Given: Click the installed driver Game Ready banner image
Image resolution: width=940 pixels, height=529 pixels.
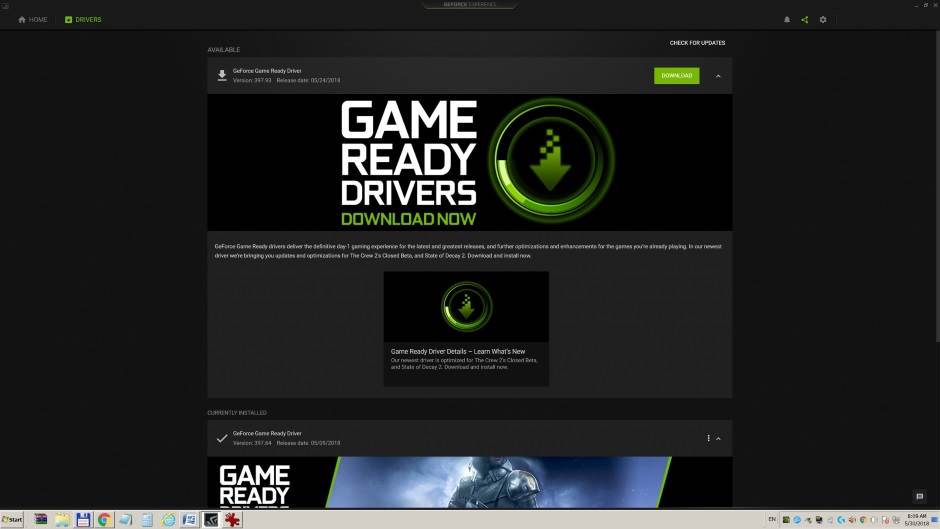Looking at the screenshot, I should (x=469, y=482).
